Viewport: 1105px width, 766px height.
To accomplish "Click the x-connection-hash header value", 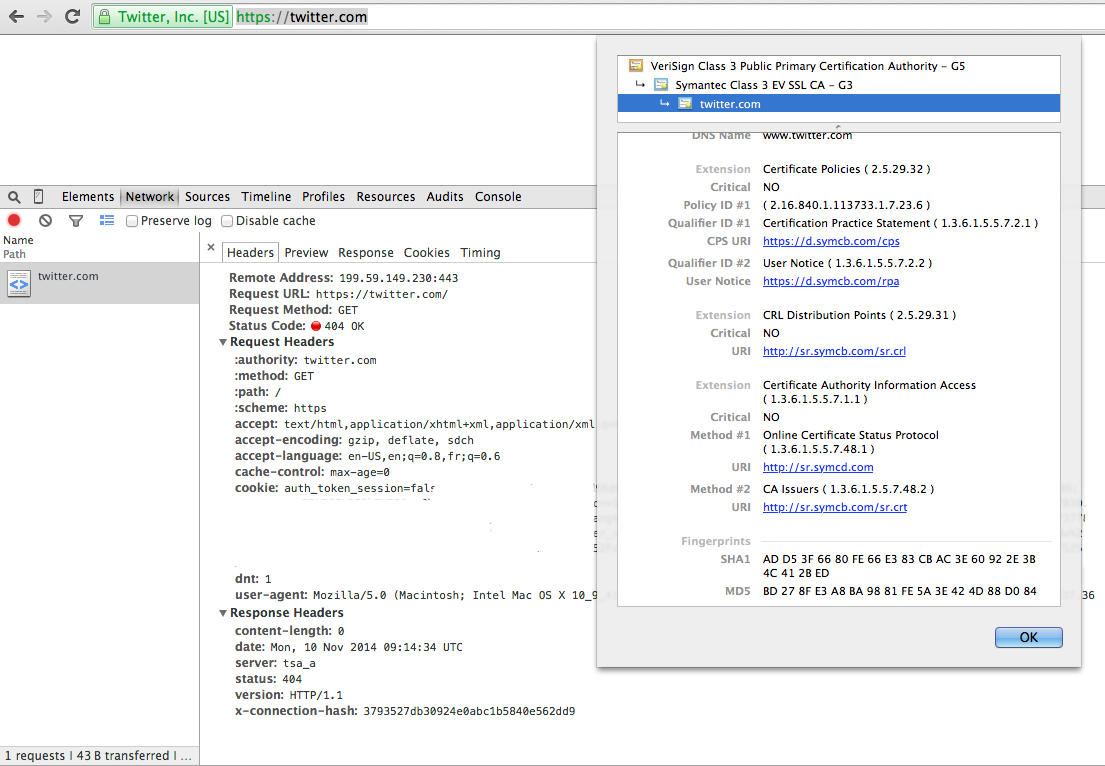I will click(469, 711).
